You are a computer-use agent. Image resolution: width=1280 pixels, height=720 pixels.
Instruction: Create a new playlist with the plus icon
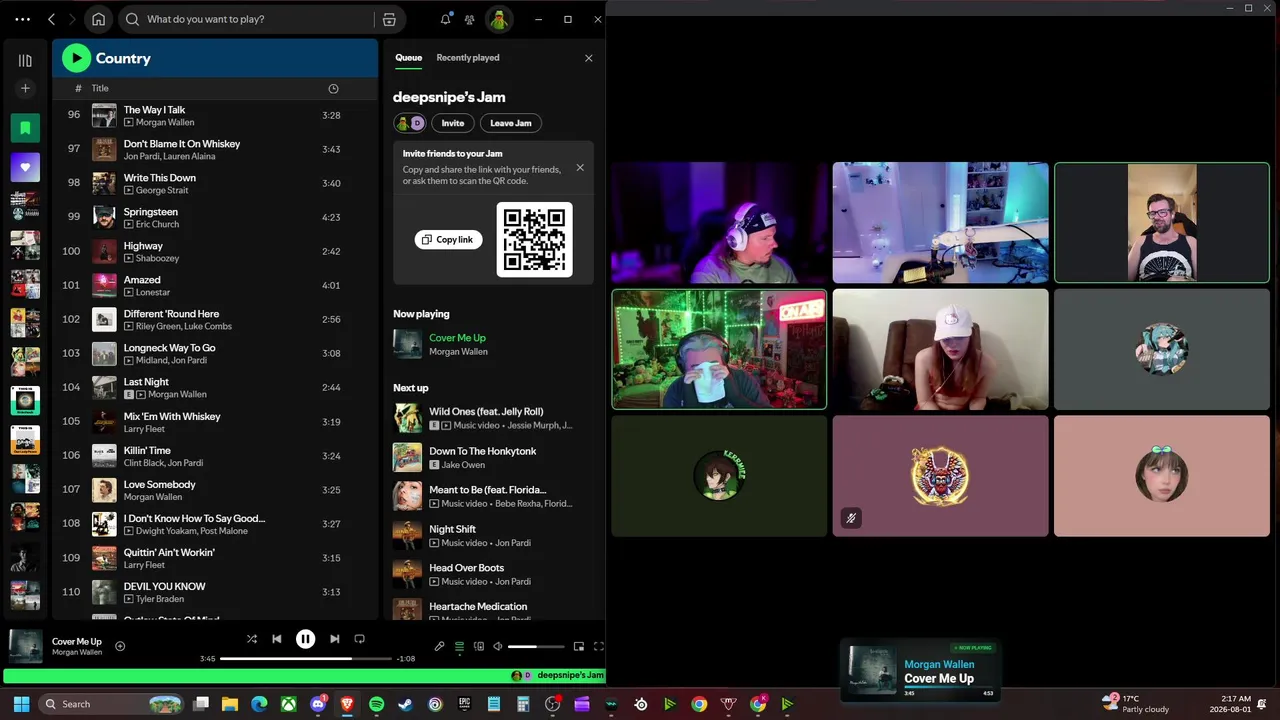[x=25, y=88]
